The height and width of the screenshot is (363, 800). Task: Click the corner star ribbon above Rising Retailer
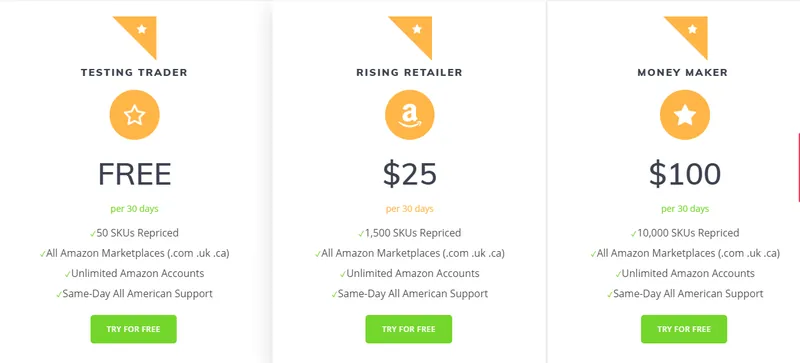[410, 38]
